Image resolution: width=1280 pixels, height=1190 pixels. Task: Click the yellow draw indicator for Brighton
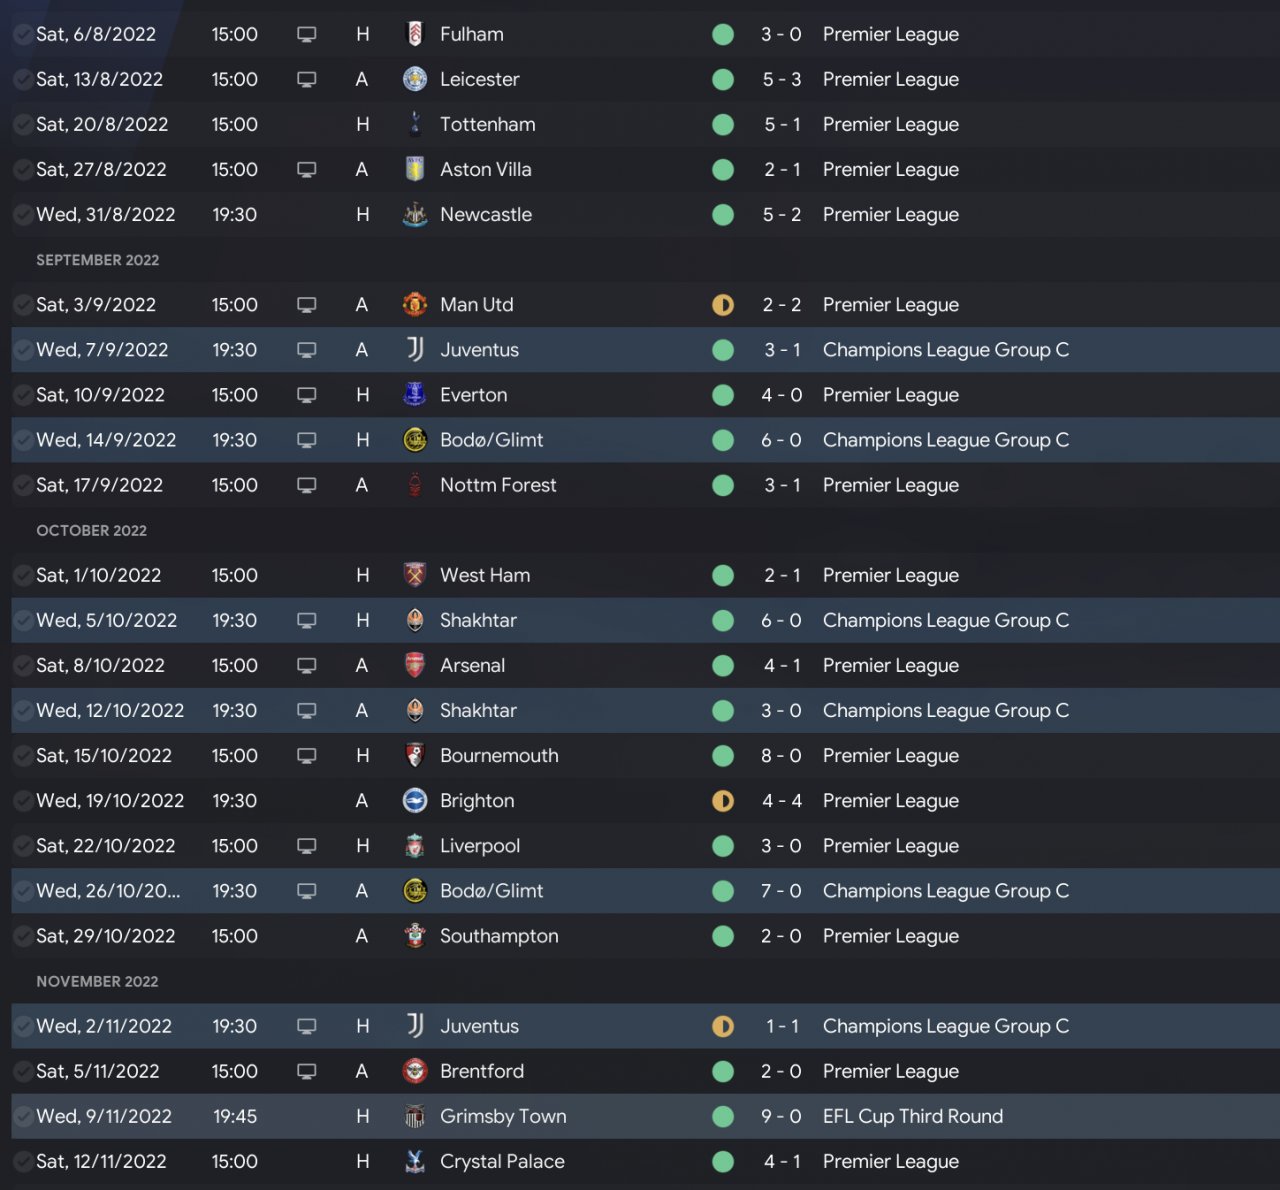(x=723, y=801)
